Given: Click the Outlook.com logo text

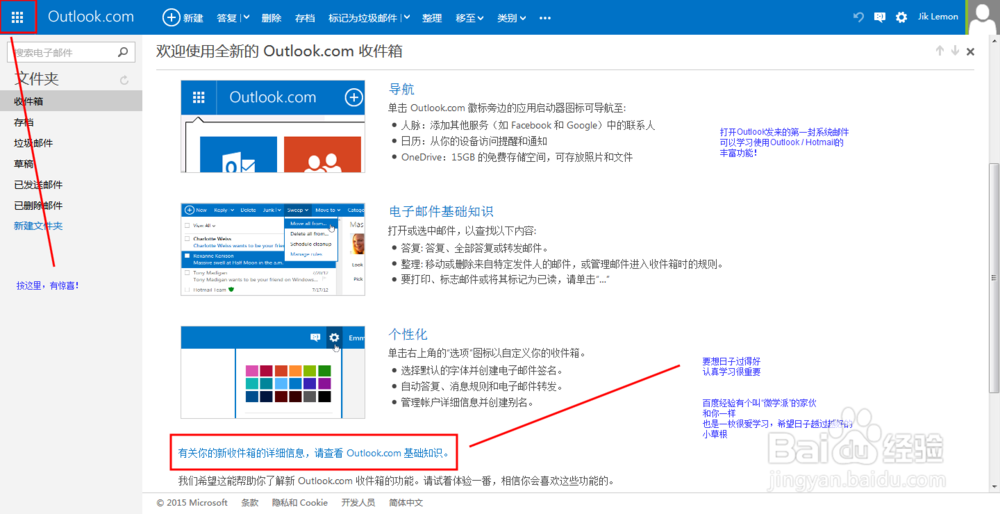Looking at the screenshot, I should click(x=91, y=17).
